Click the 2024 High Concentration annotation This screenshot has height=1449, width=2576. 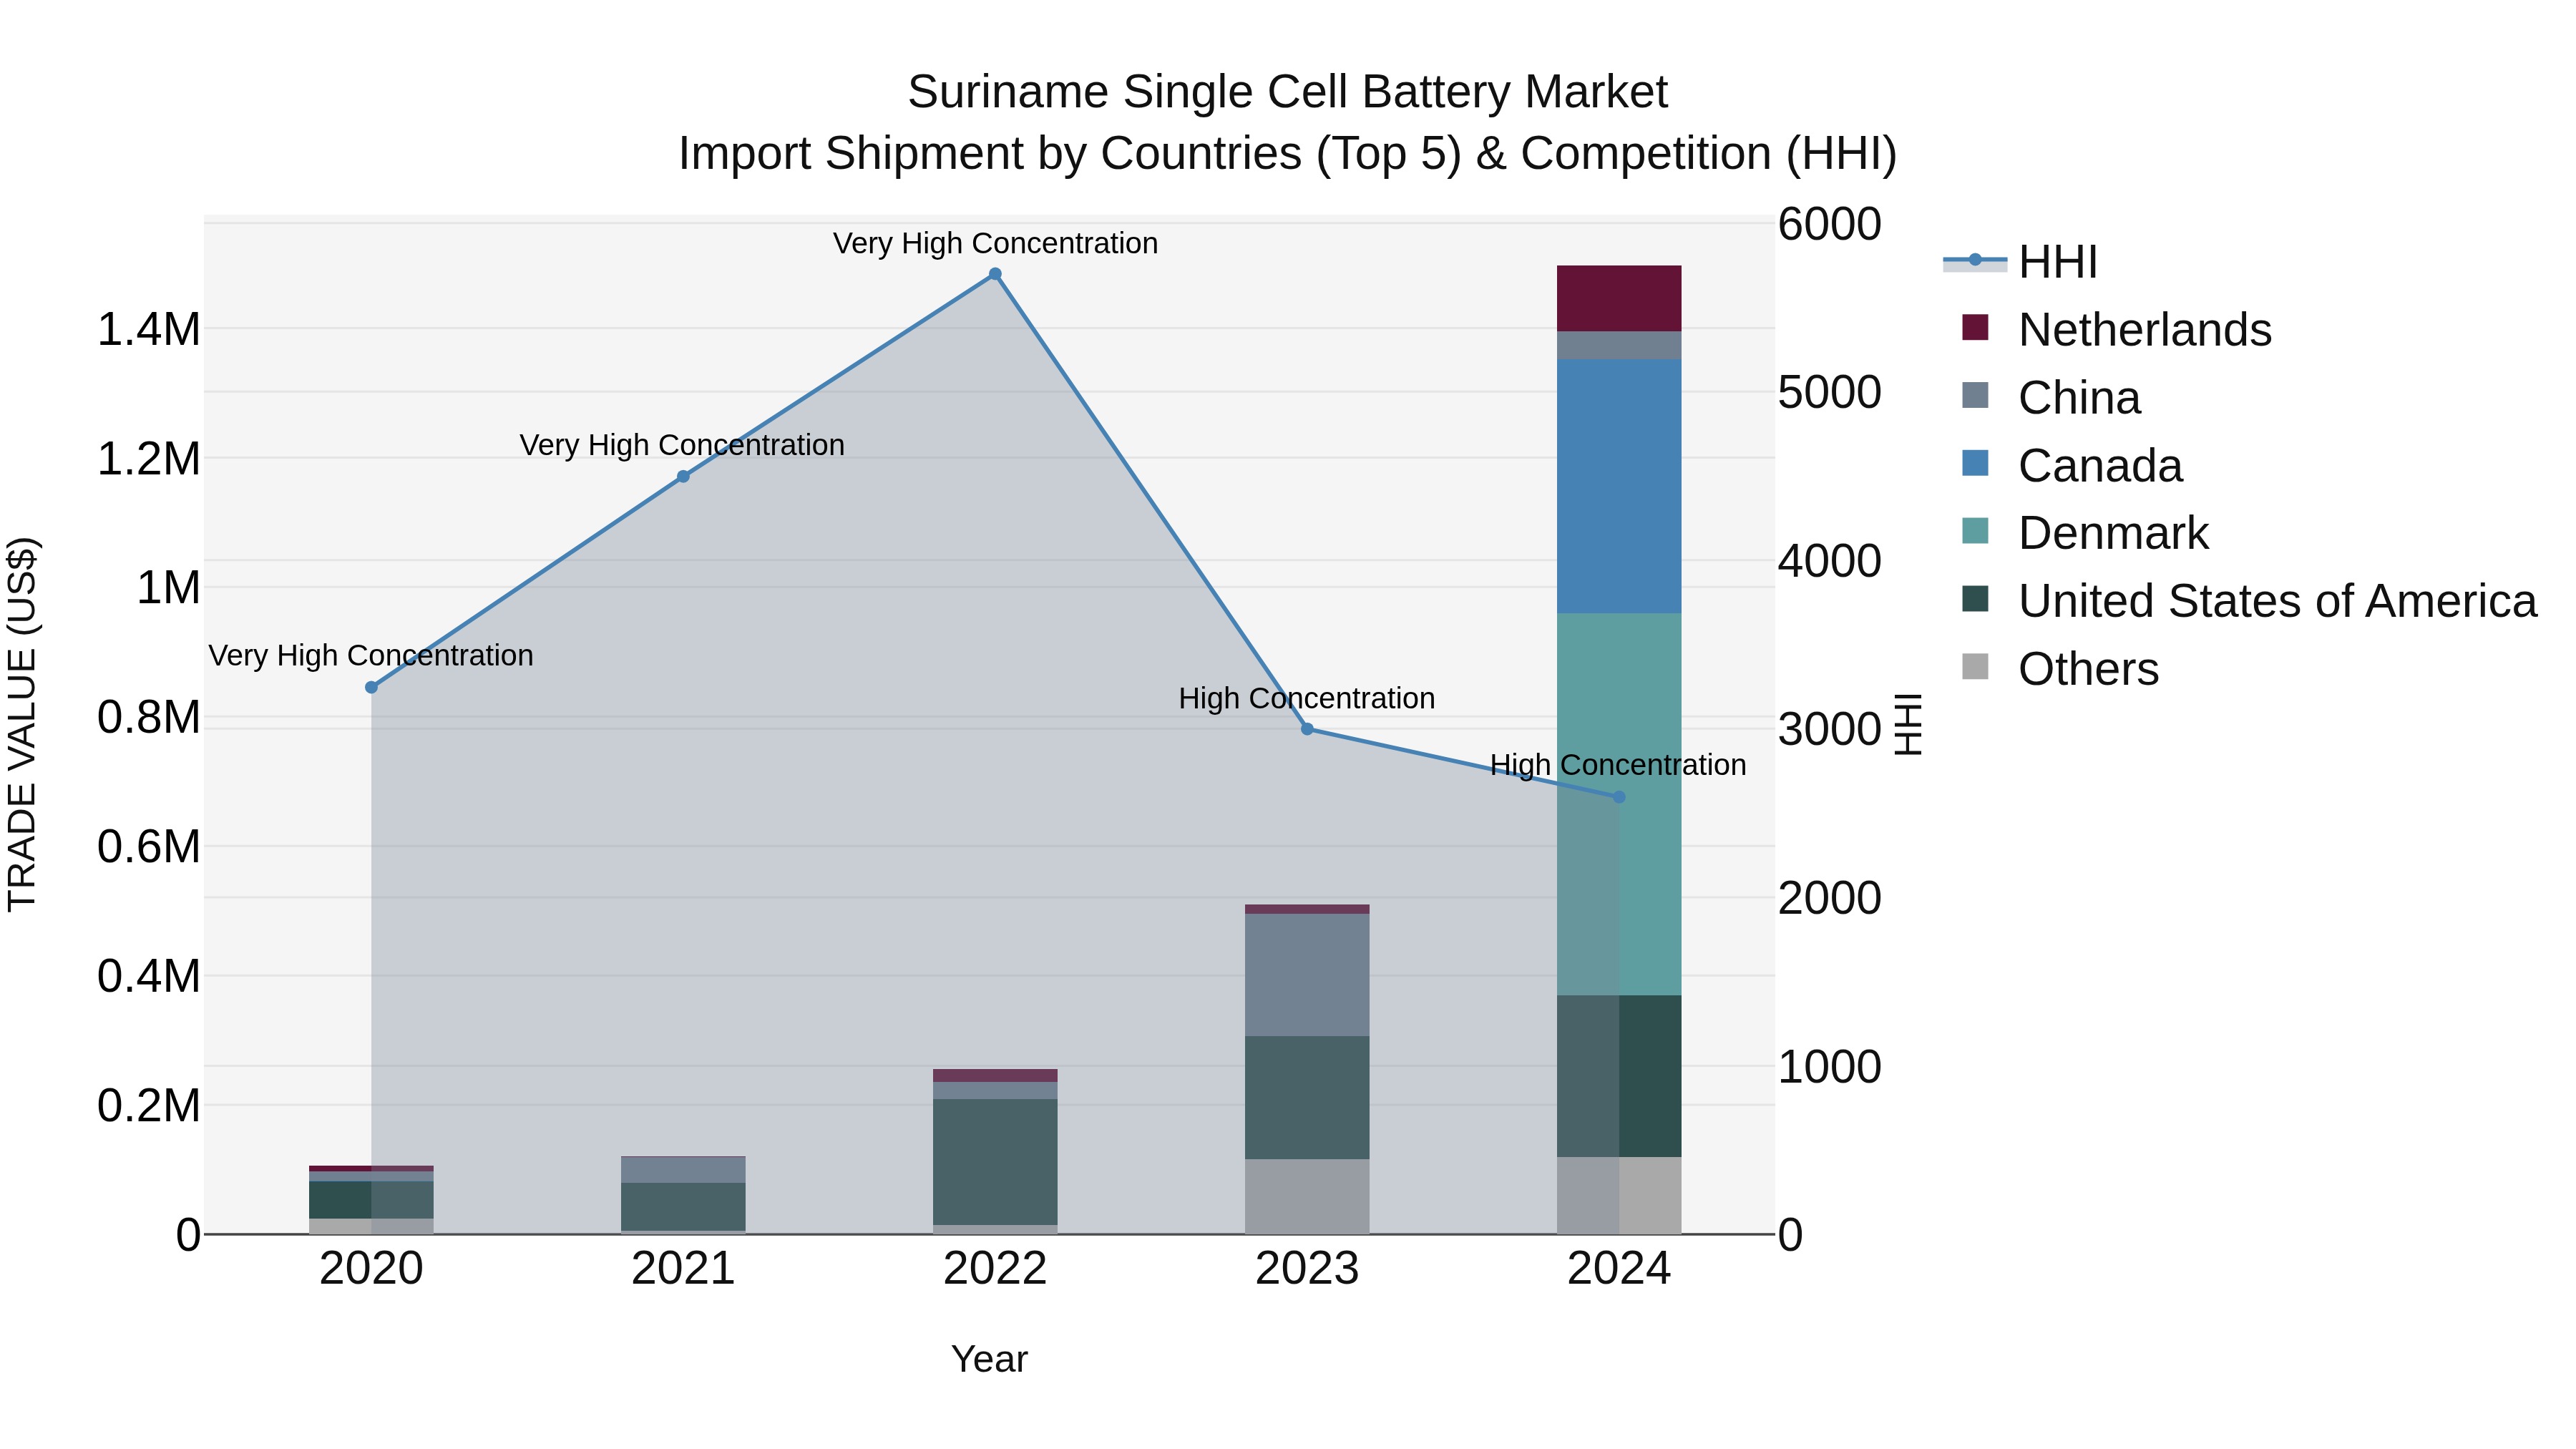point(1618,765)
